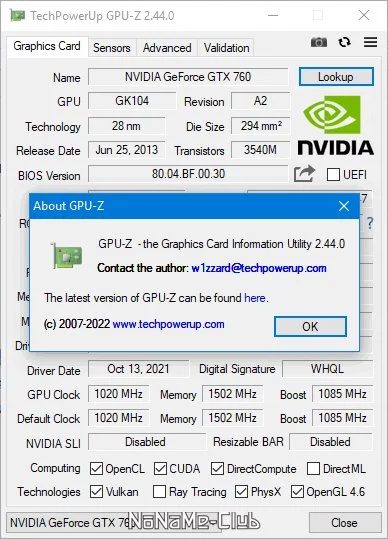Image resolution: width=388 pixels, height=539 pixels.
Task: Click the Lookup button
Action: 336,77
